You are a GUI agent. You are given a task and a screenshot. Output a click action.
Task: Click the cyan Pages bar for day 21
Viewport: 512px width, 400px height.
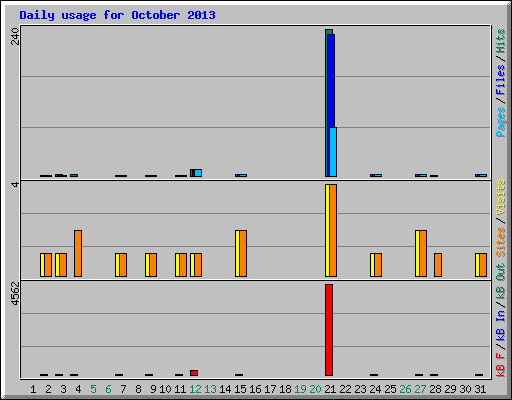(x=333, y=152)
